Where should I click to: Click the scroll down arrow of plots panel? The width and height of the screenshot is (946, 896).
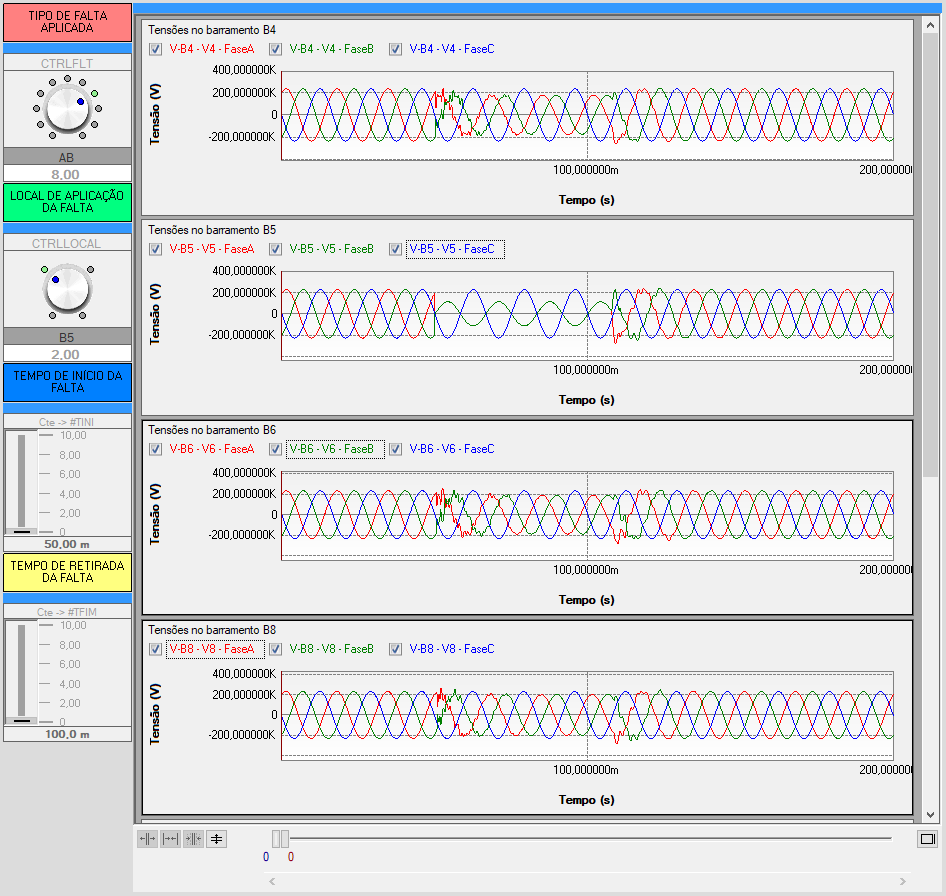pos(930,815)
